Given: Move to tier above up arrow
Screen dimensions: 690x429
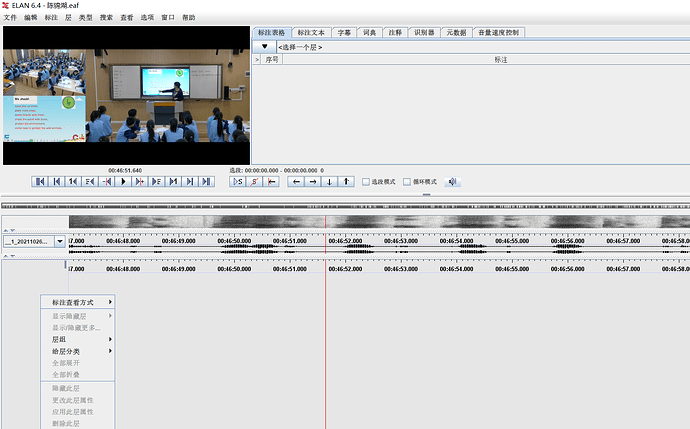Looking at the screenshot, I should tap(346, 181).
